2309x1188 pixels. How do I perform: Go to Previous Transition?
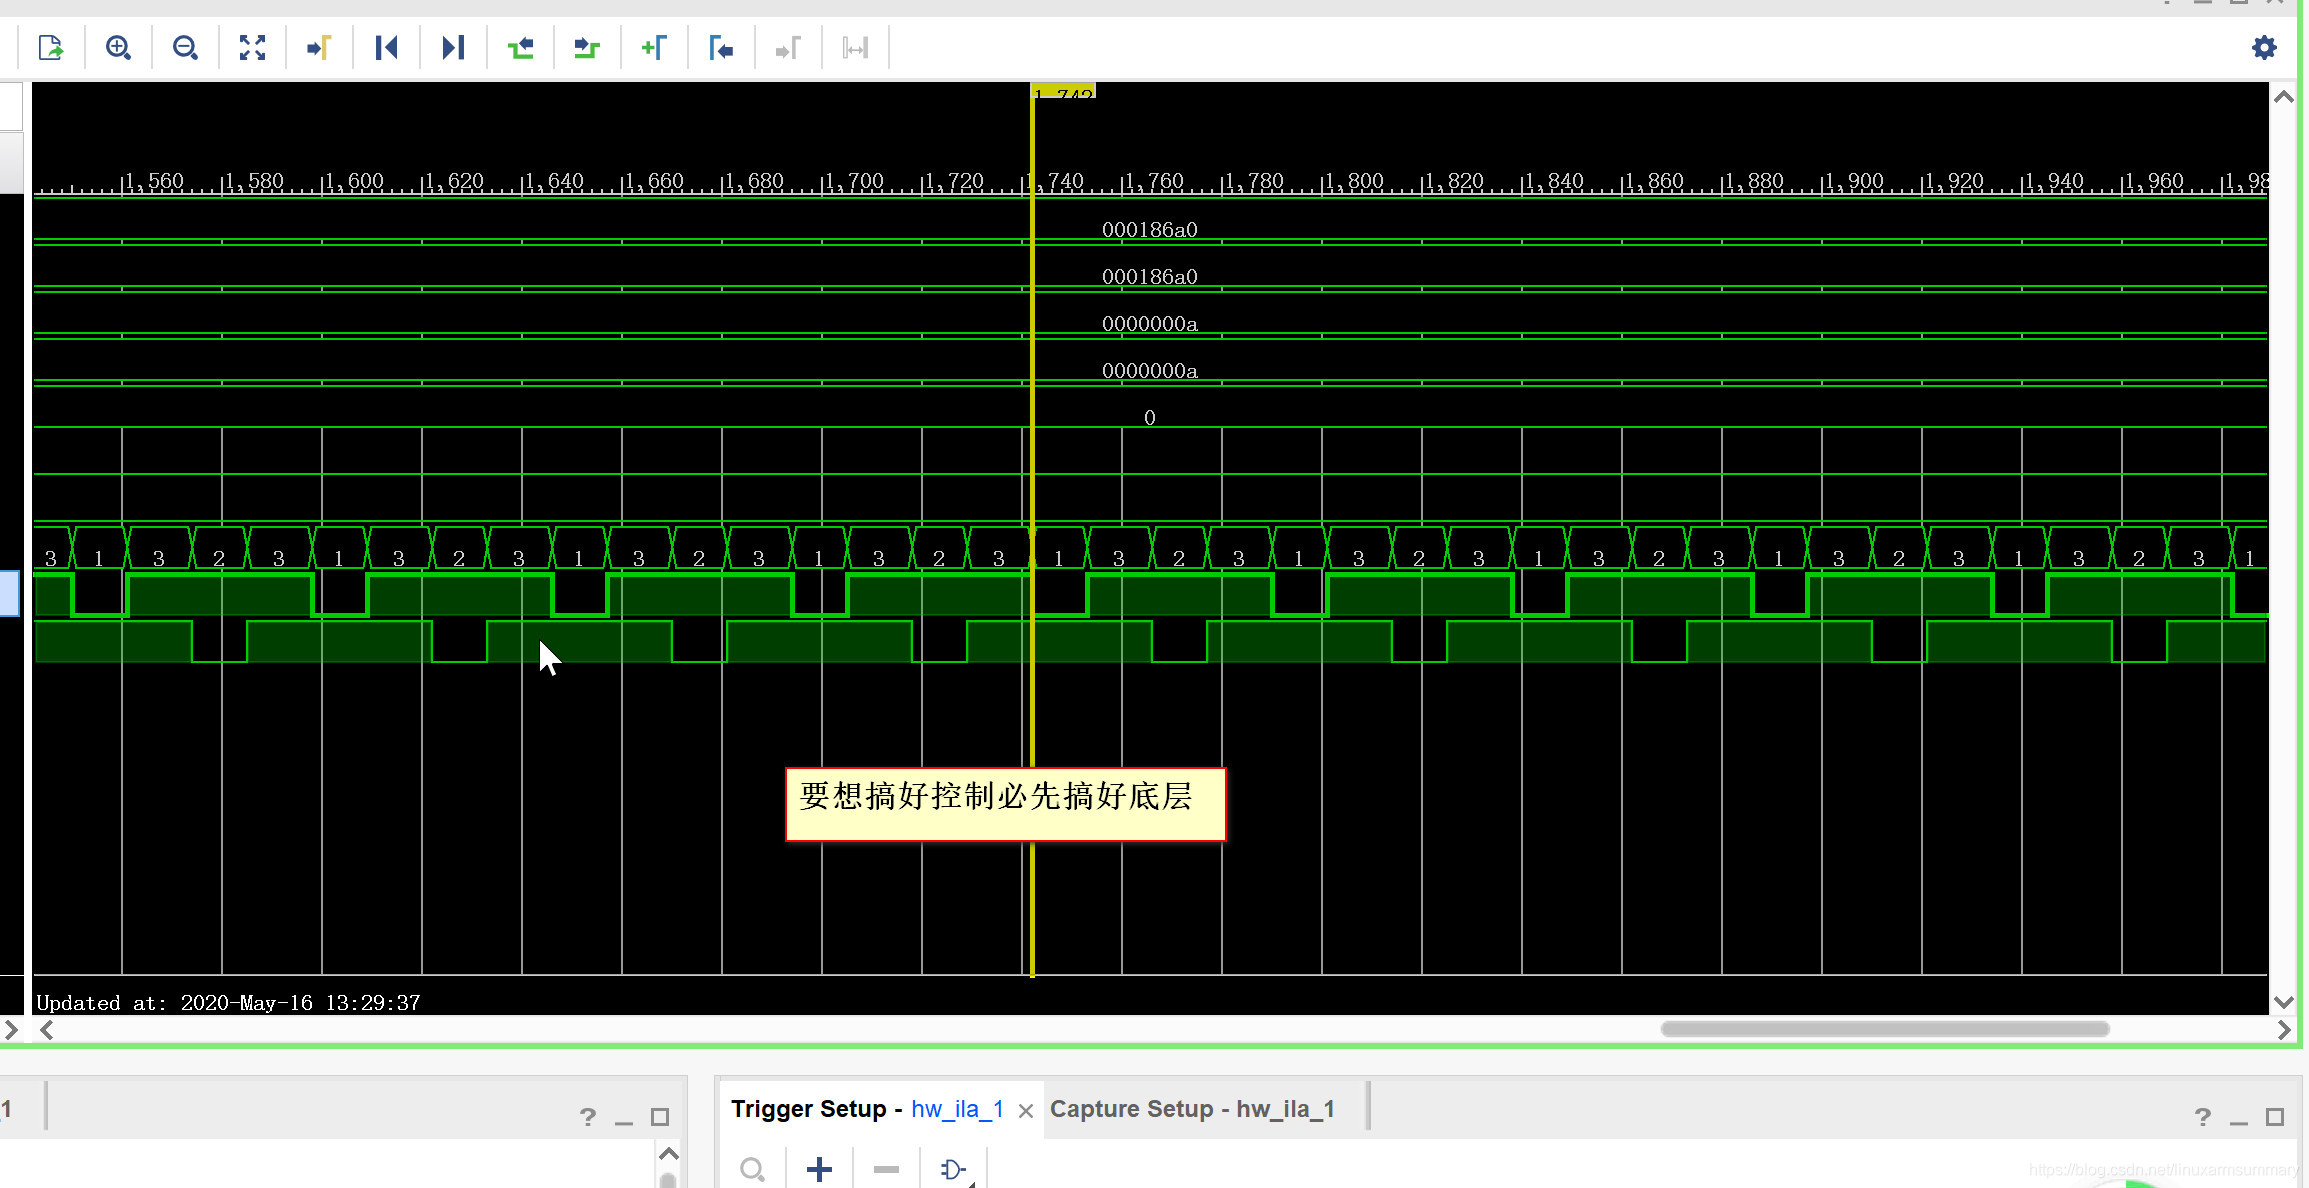(520, 48)
